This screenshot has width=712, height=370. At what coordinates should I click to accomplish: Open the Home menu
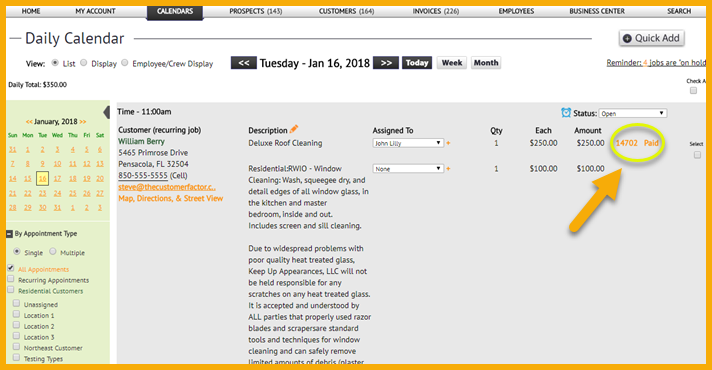pyautogui.click(x=31, y=11)
